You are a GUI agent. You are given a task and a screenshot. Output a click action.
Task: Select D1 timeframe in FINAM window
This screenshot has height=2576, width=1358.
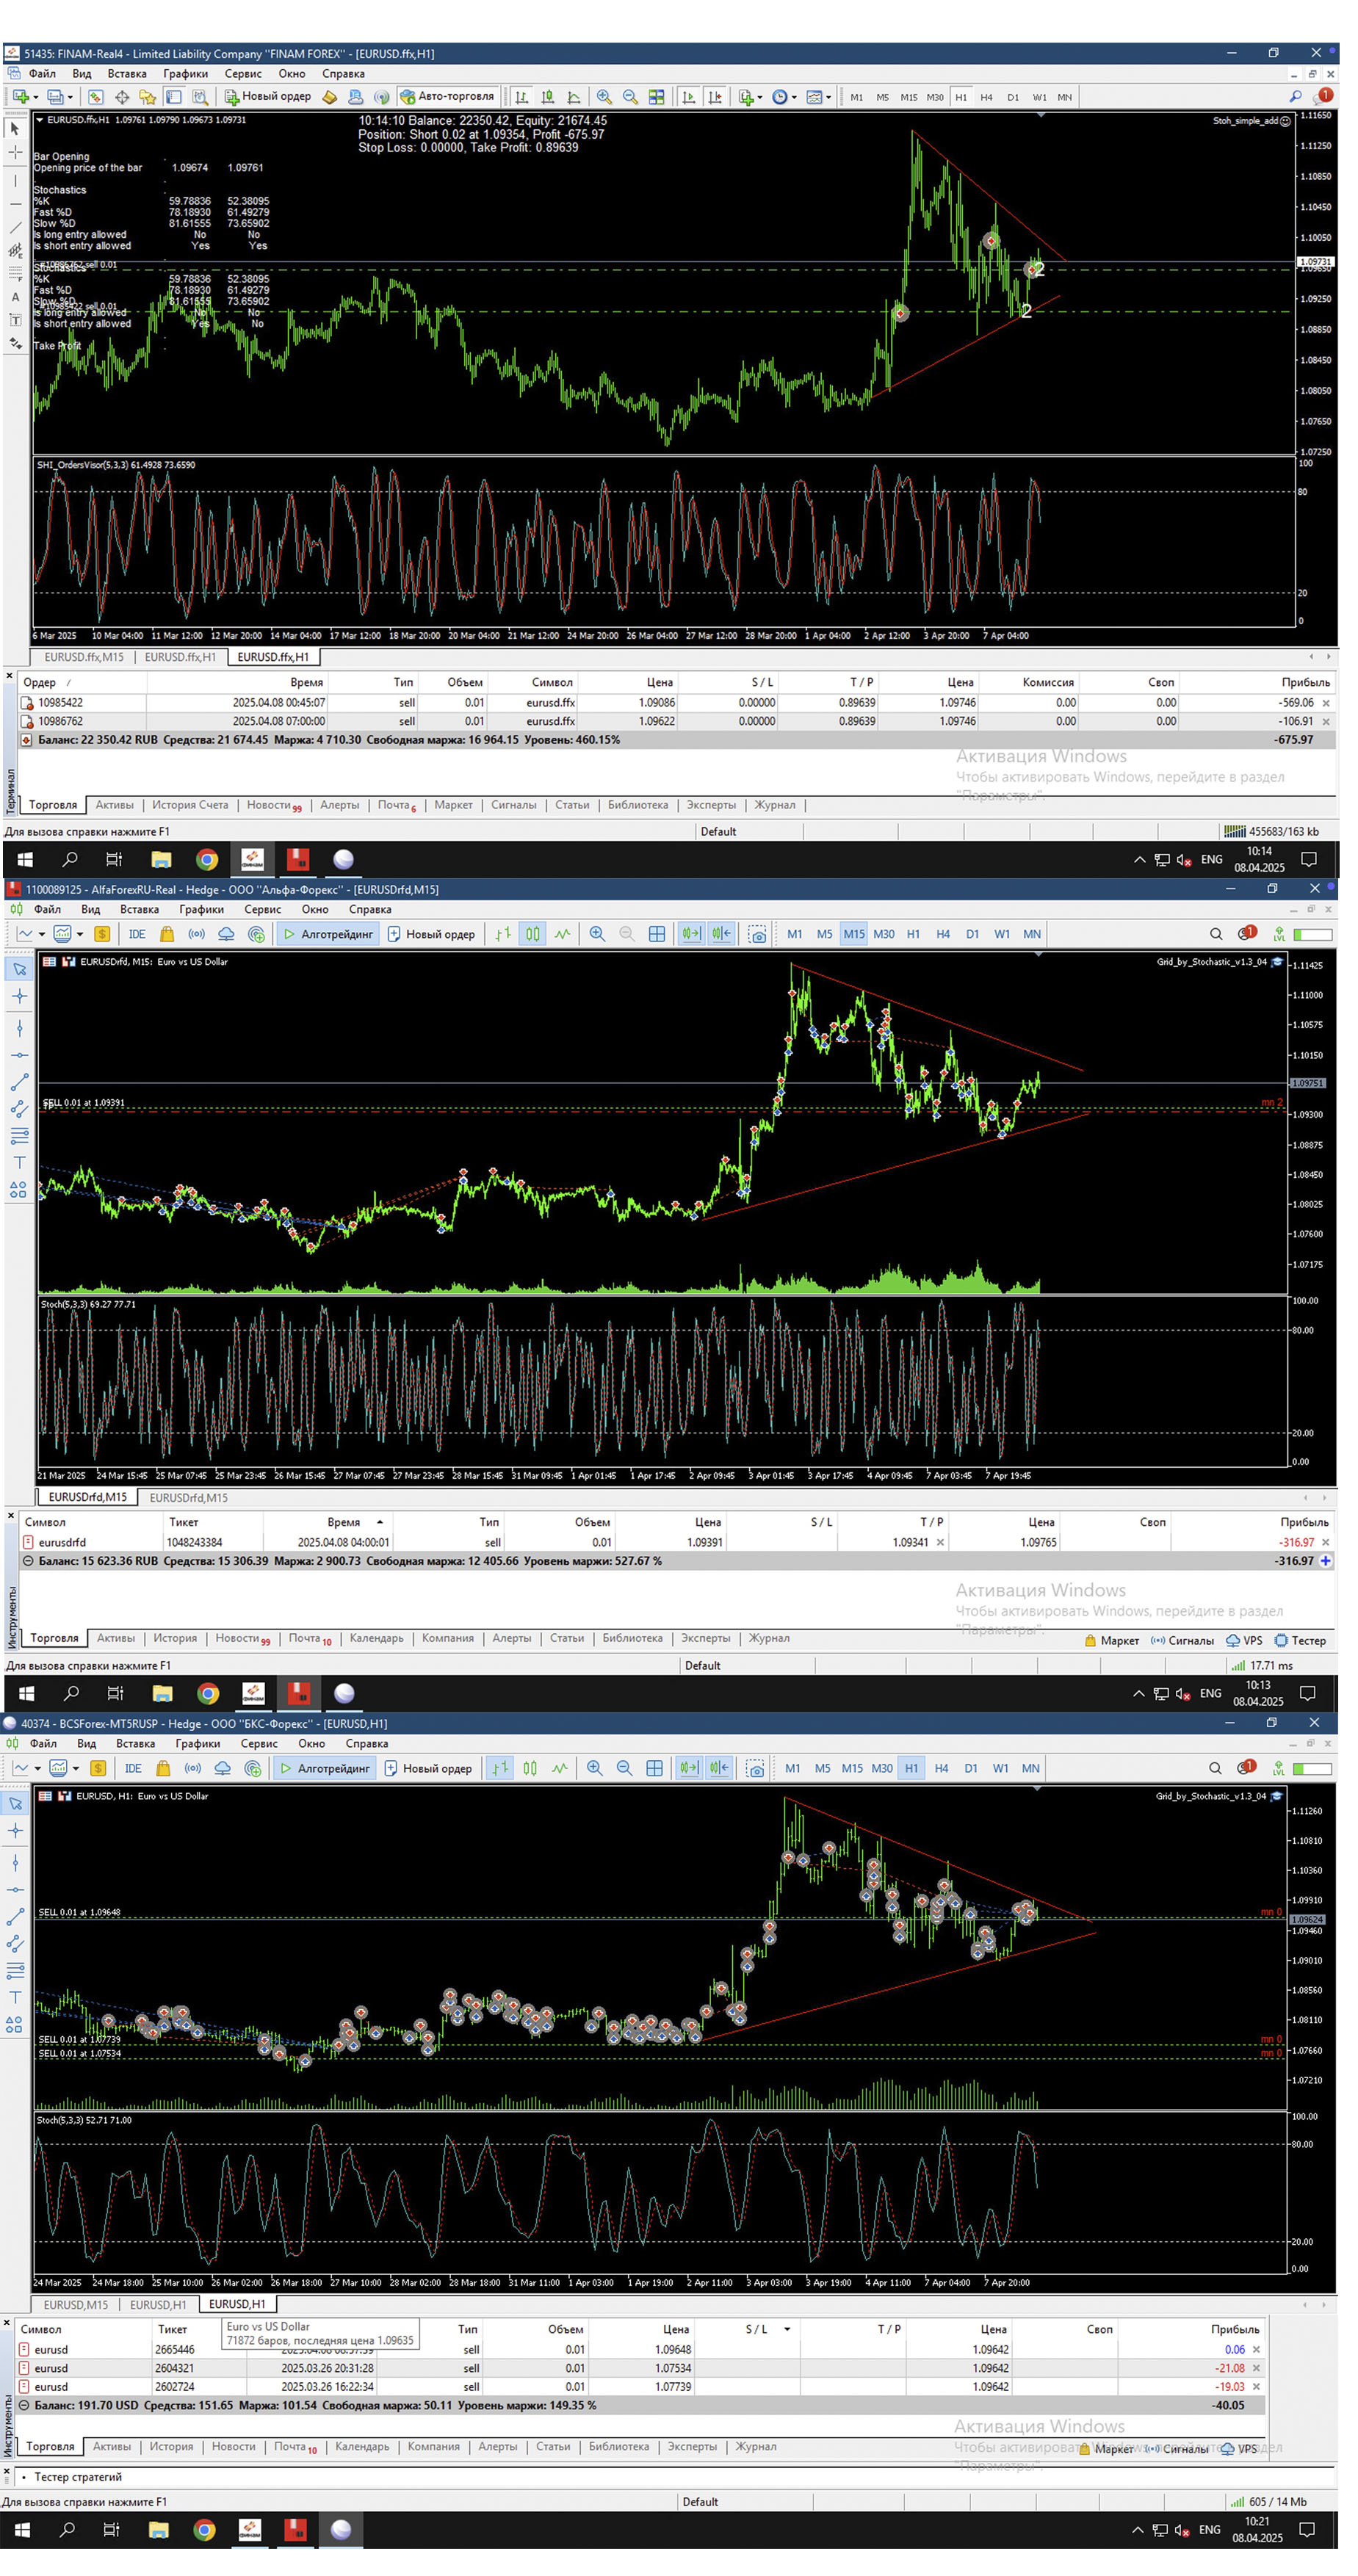tap(1013, 97)
